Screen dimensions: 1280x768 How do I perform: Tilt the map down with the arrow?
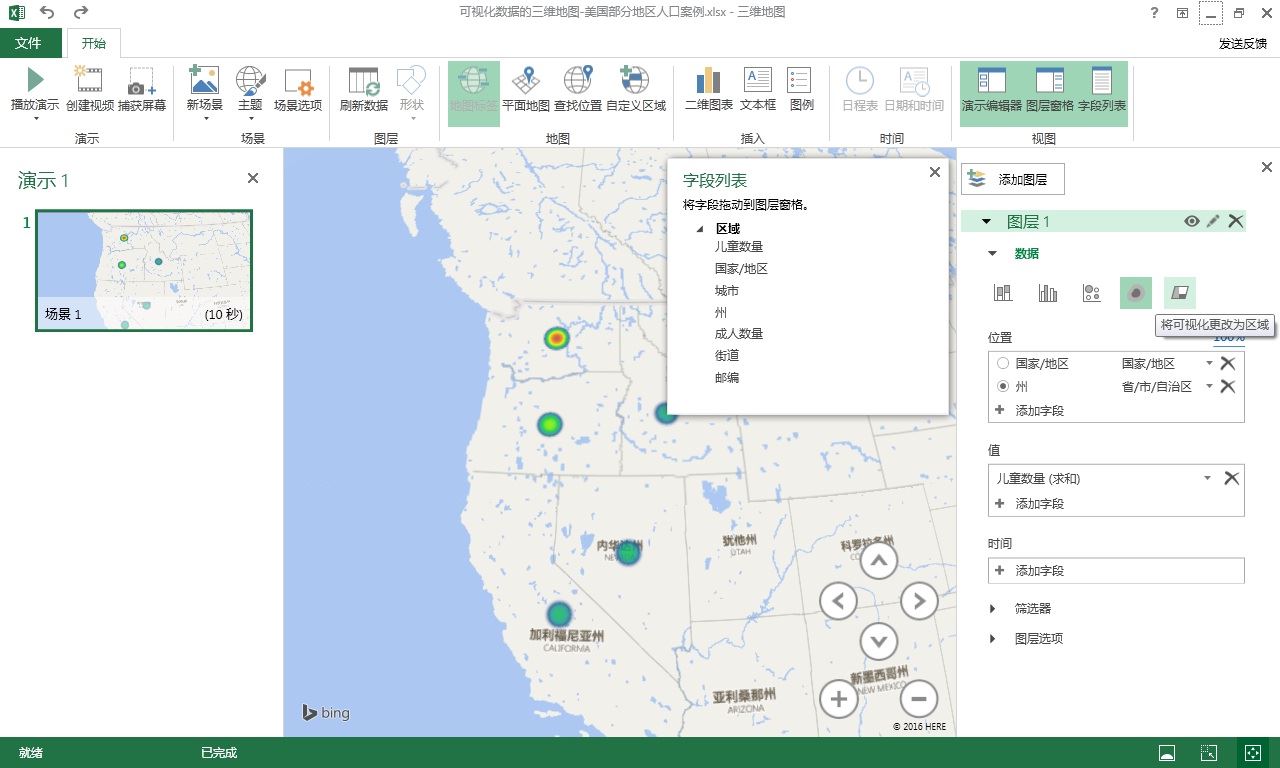[x=878, y=641]
